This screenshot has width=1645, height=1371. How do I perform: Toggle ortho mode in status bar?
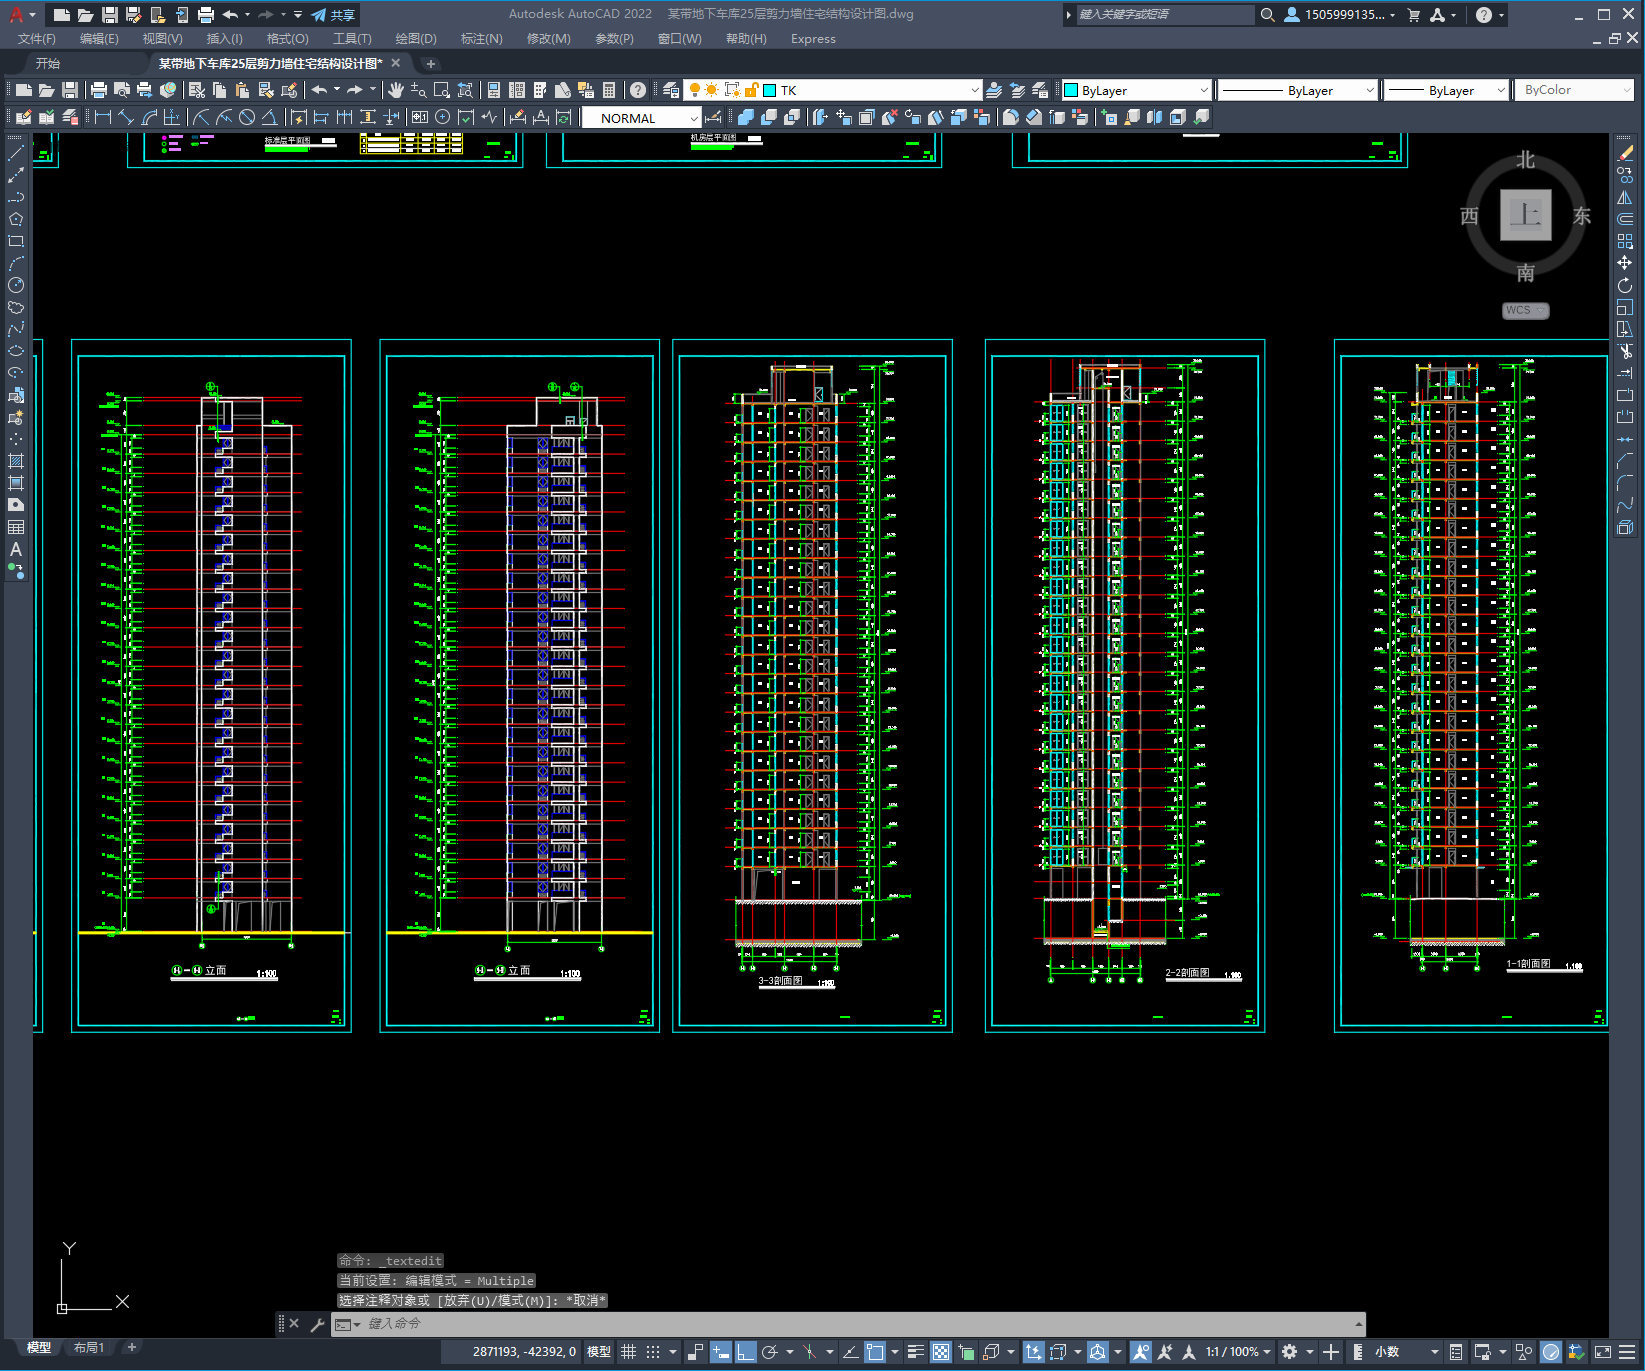pos(746,1352)
